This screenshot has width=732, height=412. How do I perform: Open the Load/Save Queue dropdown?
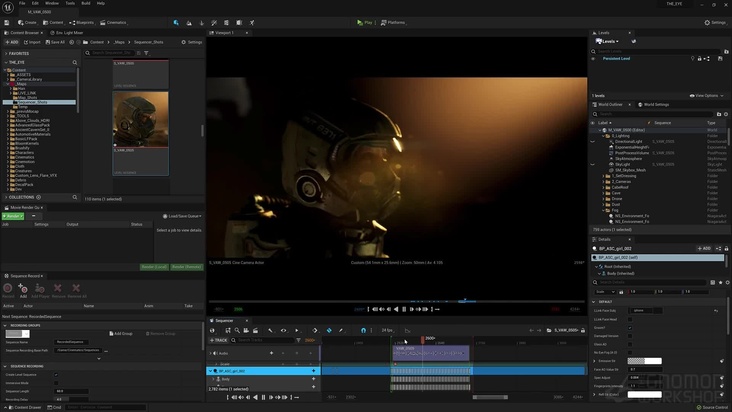click(x=184, y=216)
